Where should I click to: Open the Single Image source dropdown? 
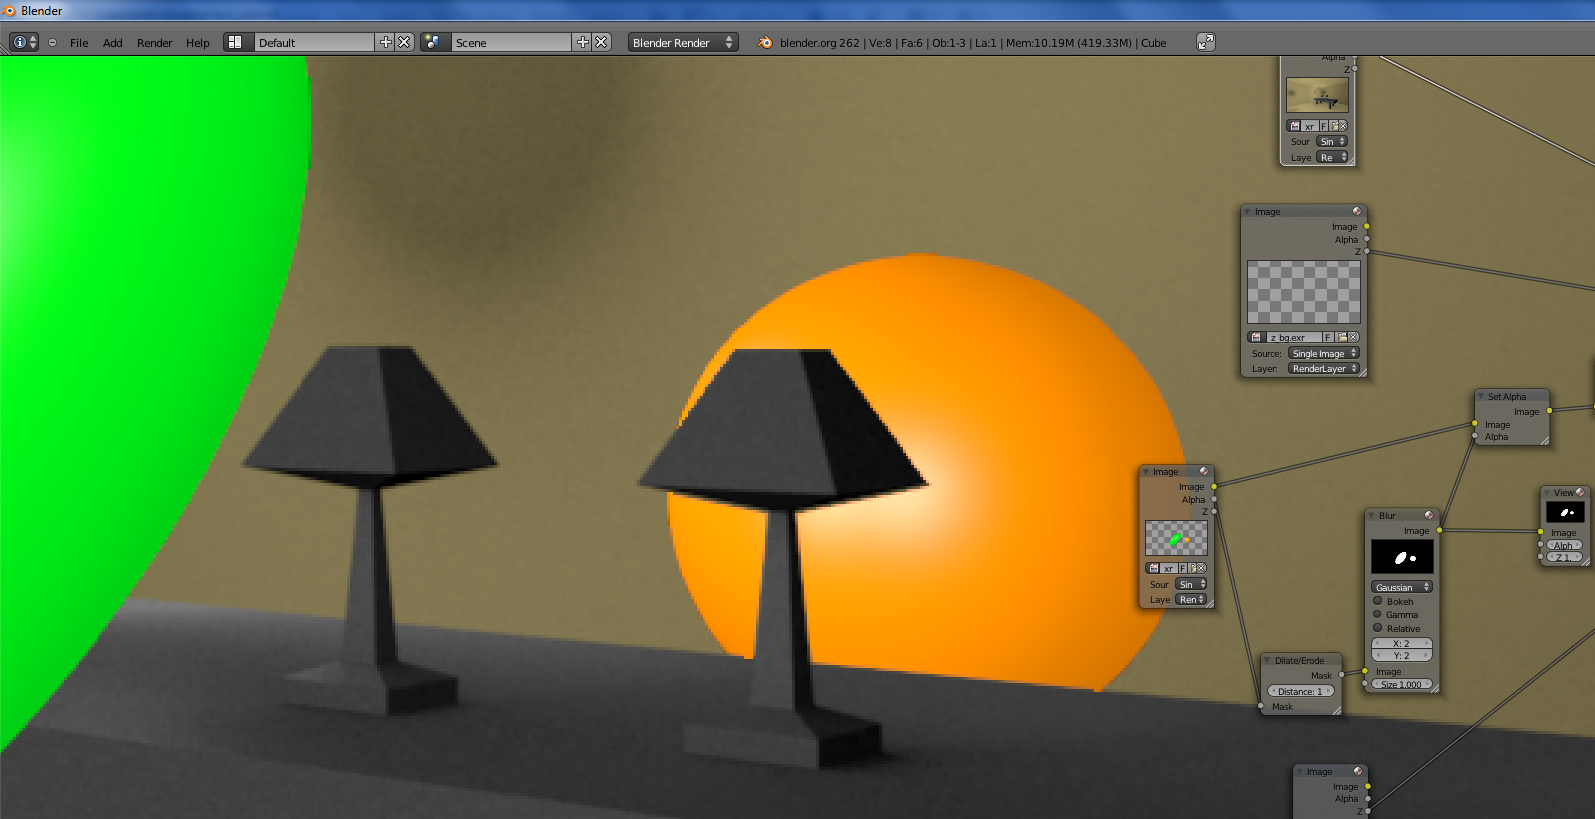tap(1323, 354)
